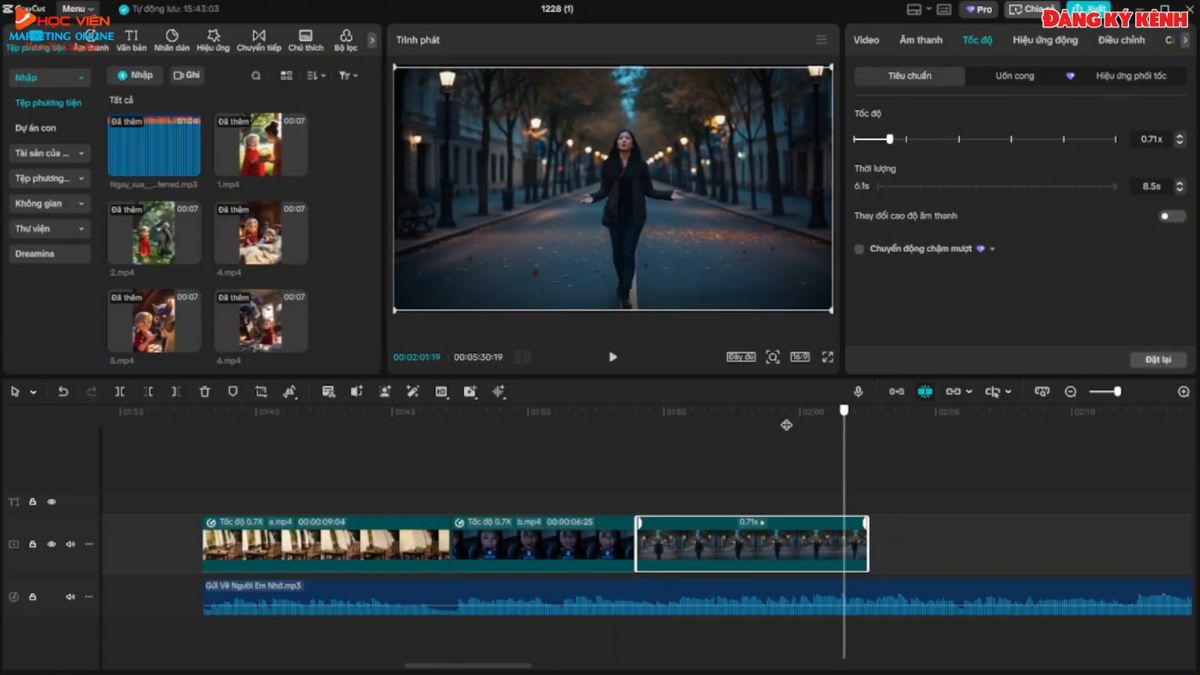Open the voice record microphone icon
The width and height of the screenshot is (1200, 675).
[x=859, y=391]
